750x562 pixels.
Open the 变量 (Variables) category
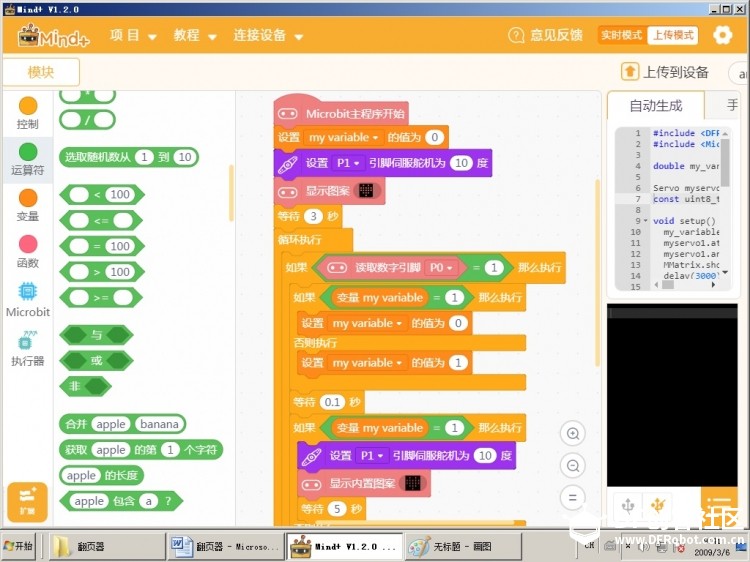[28, 205]
